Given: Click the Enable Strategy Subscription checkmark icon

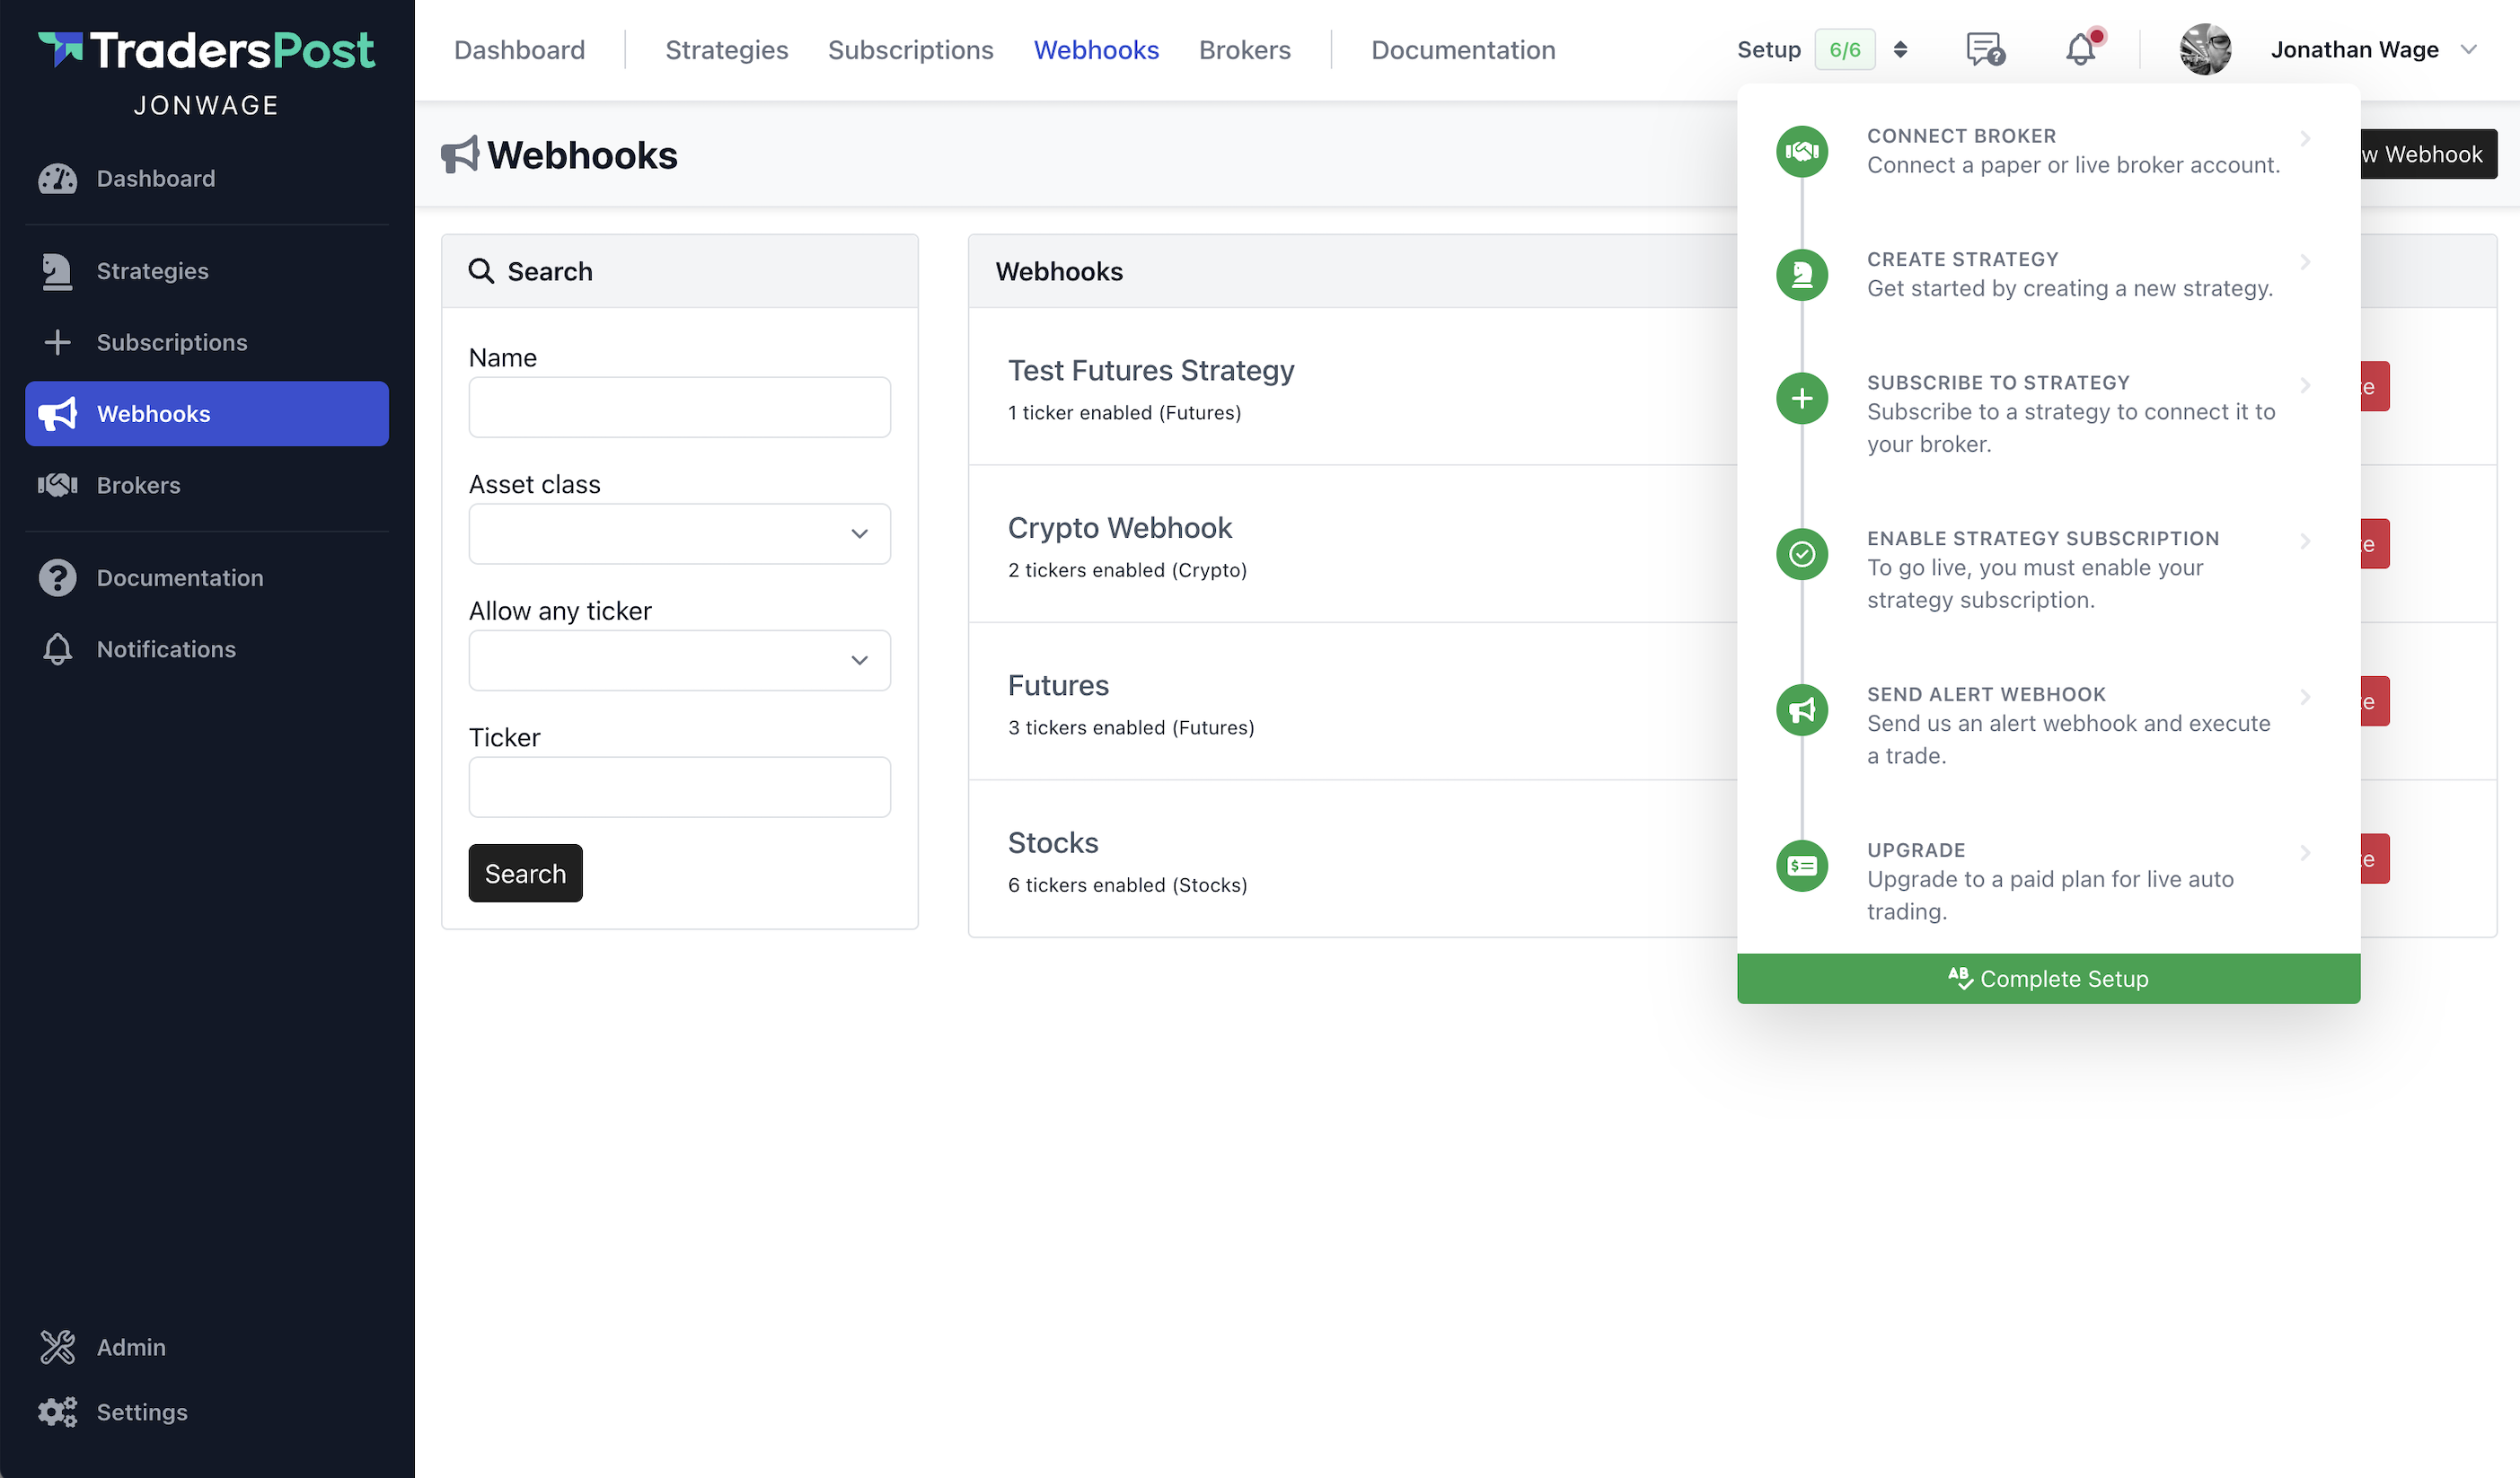Looking at the screenshot, I should click(x=1801, y=554).
